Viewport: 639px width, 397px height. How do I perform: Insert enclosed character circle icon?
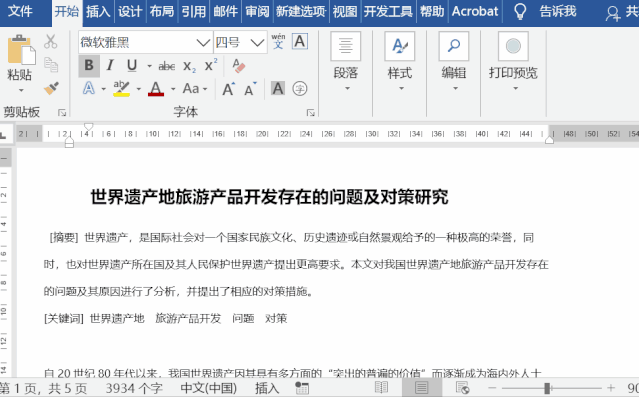point(300,88)
